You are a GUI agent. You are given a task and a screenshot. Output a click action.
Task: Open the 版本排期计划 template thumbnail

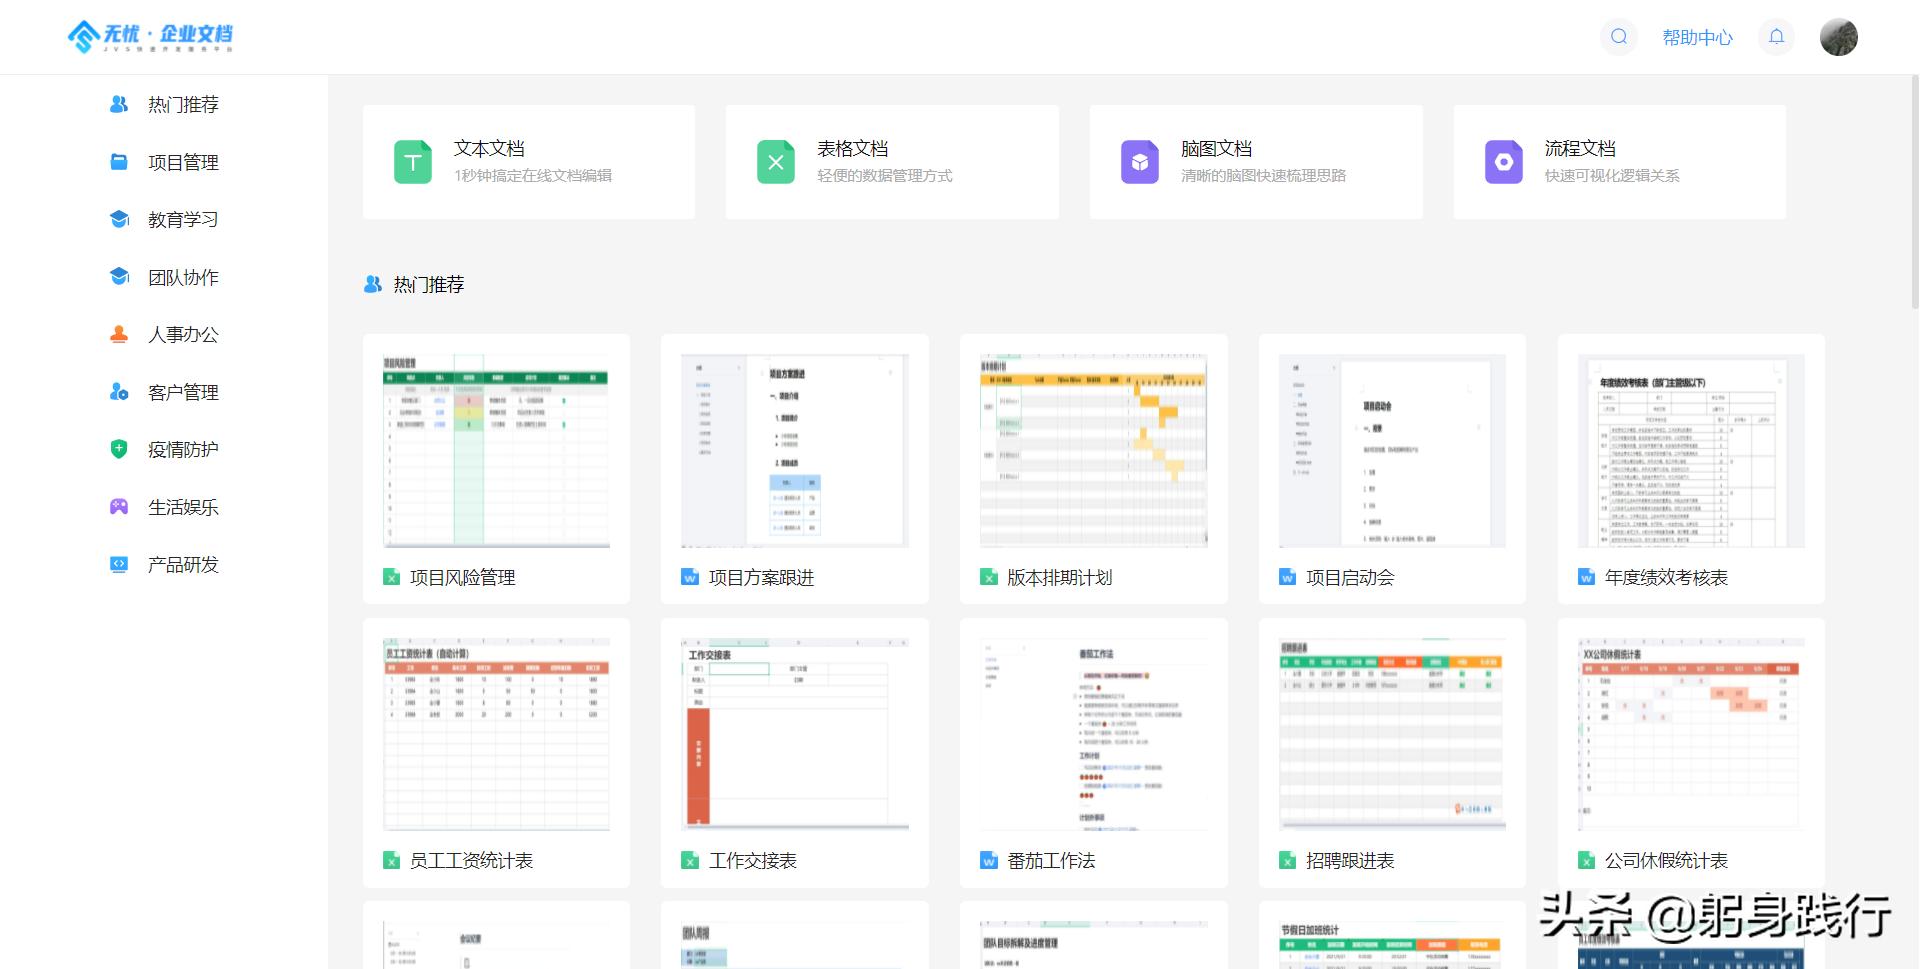pyautogui.click(x=1094, y=450)
